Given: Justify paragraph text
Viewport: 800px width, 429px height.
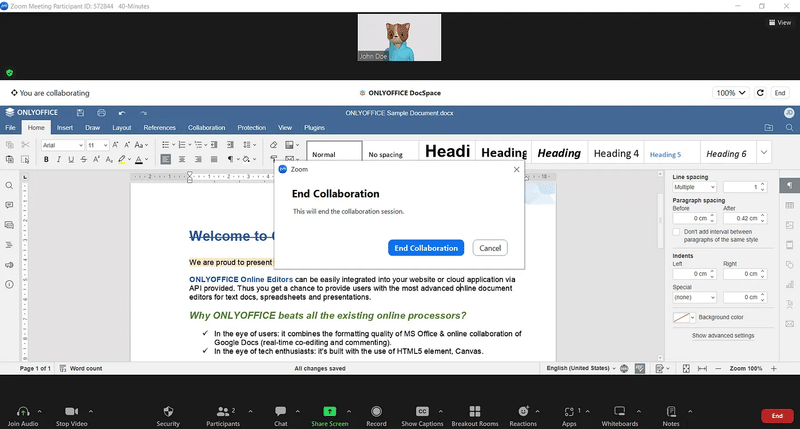Looking at the screenshot, I should (214, 160).
